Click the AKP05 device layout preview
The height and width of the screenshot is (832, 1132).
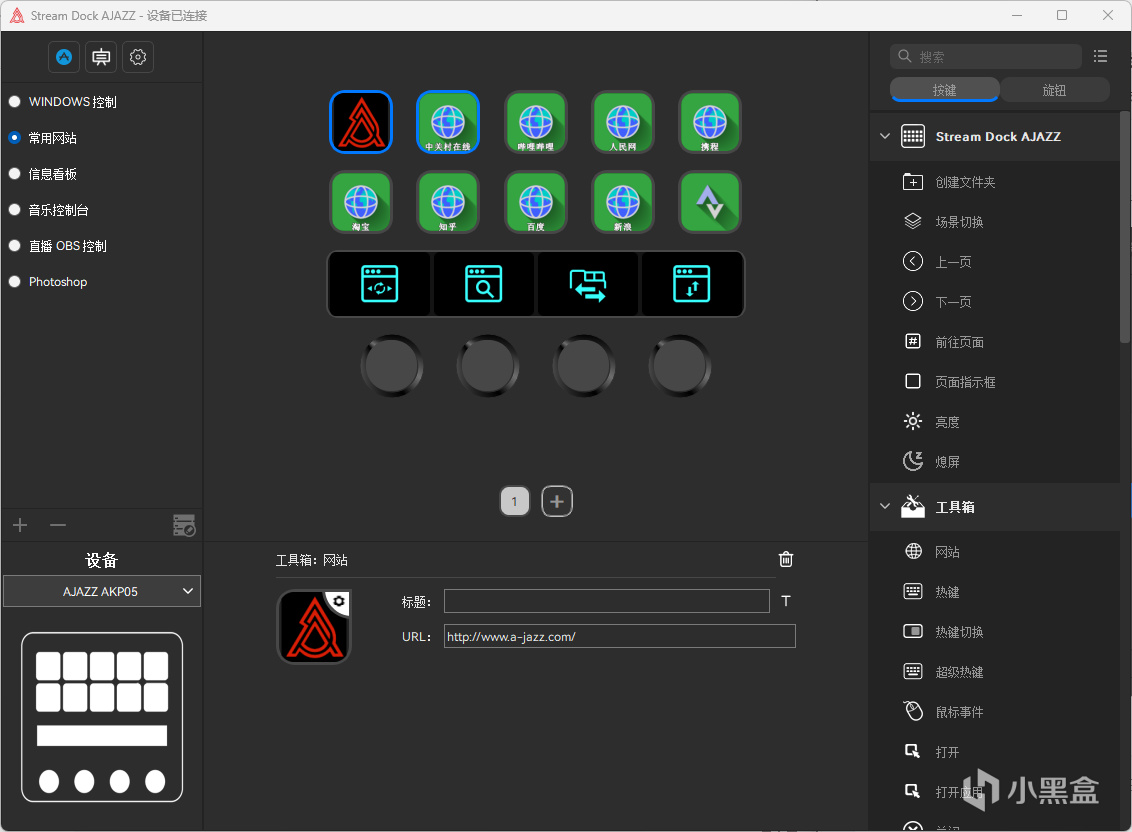tap(102, 717)
